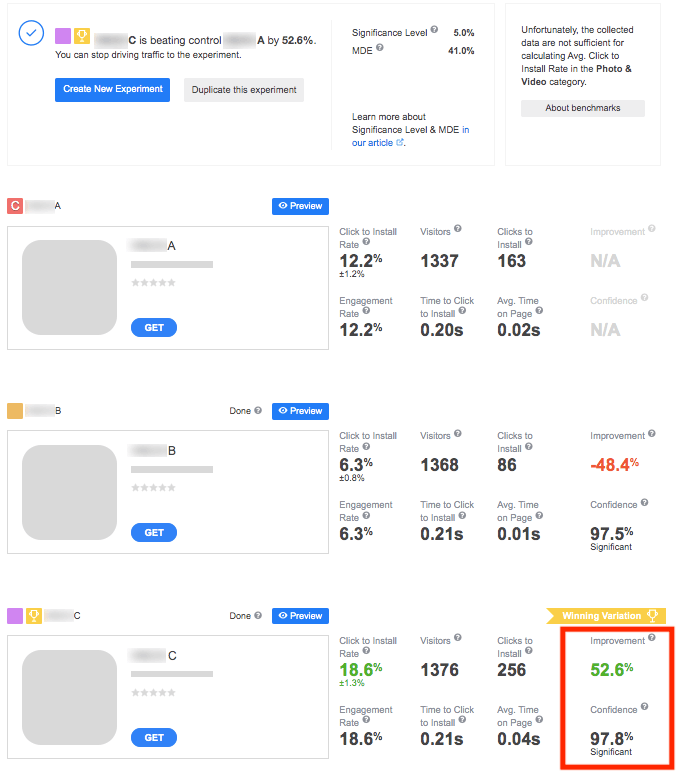Click Significance Level help question icon
The width and height of the screenshot is (691, 781).
pos(433,31)
